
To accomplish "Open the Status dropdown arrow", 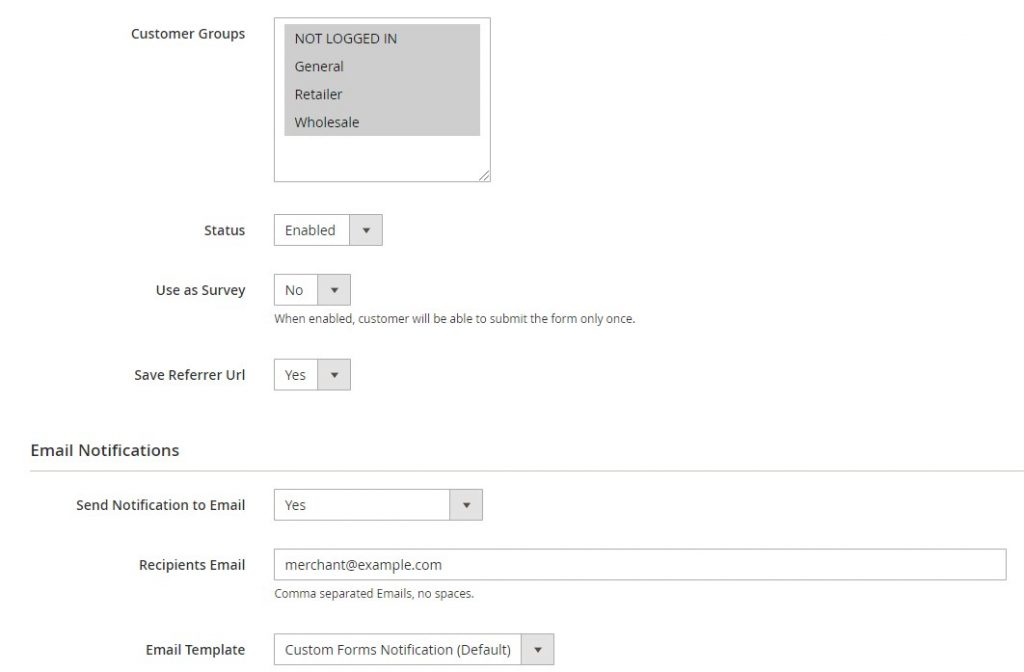I will click(366, 230).
